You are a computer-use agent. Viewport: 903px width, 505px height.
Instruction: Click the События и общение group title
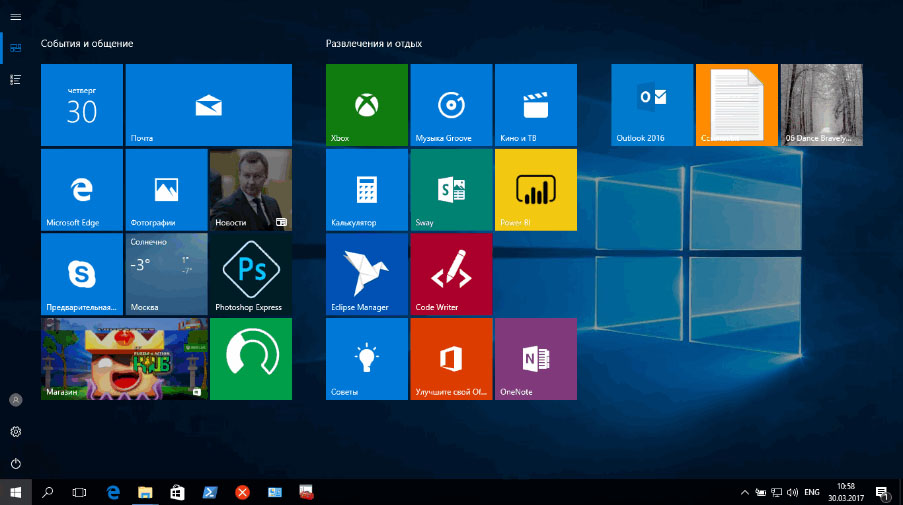tap(87, 44)
